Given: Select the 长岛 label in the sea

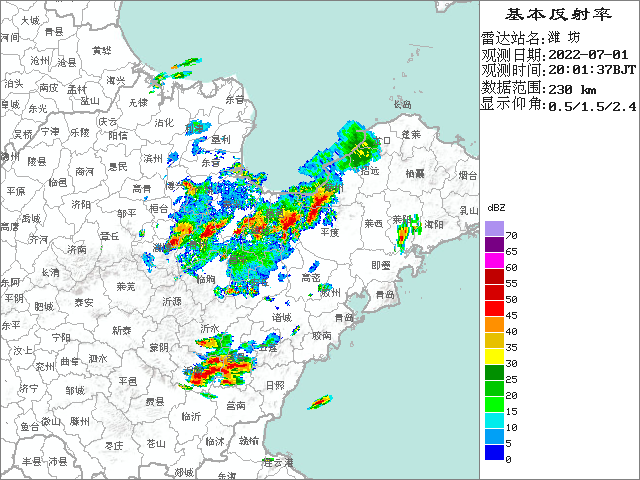Looking at the screenshot, I should [x=402, y=104].
